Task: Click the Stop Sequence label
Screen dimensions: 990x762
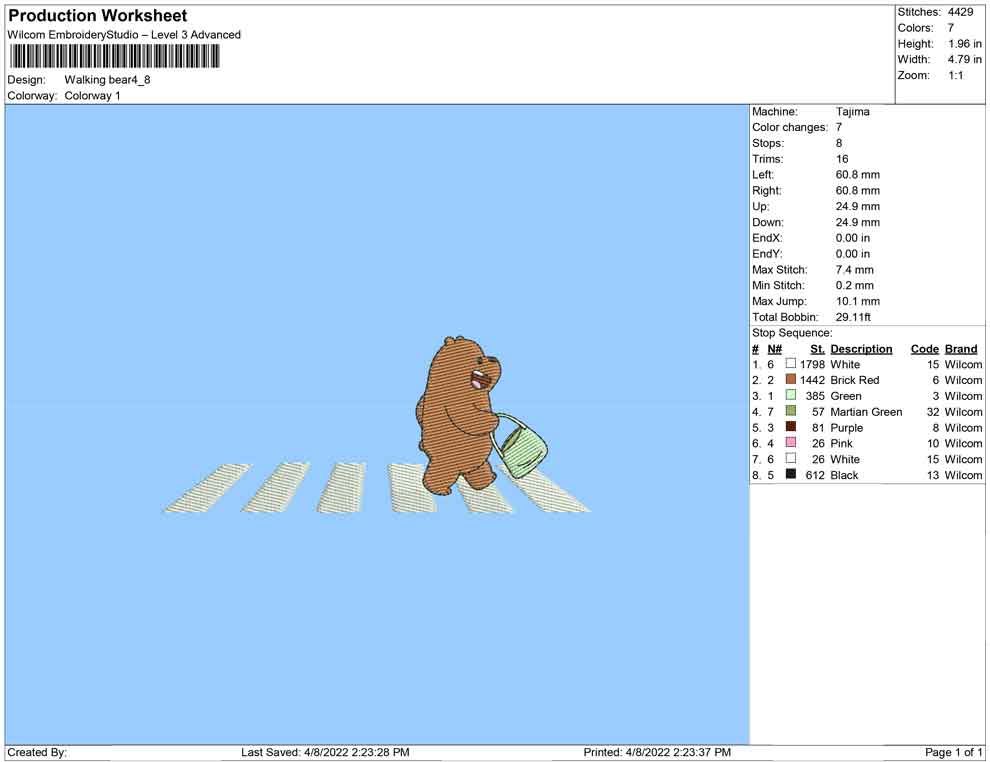Action: (x=792, y=333)
